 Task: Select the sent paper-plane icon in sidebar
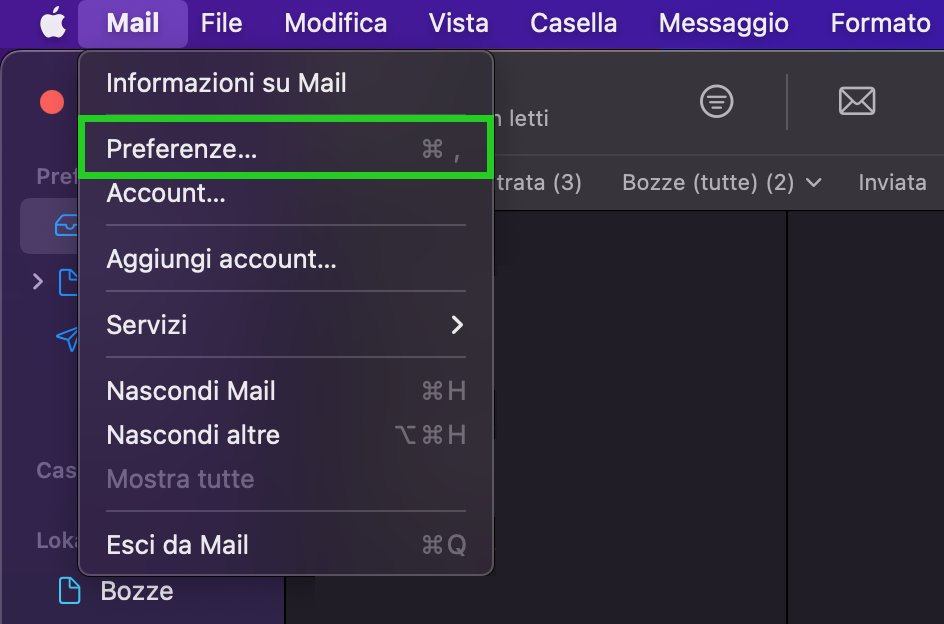coord(67,339)
